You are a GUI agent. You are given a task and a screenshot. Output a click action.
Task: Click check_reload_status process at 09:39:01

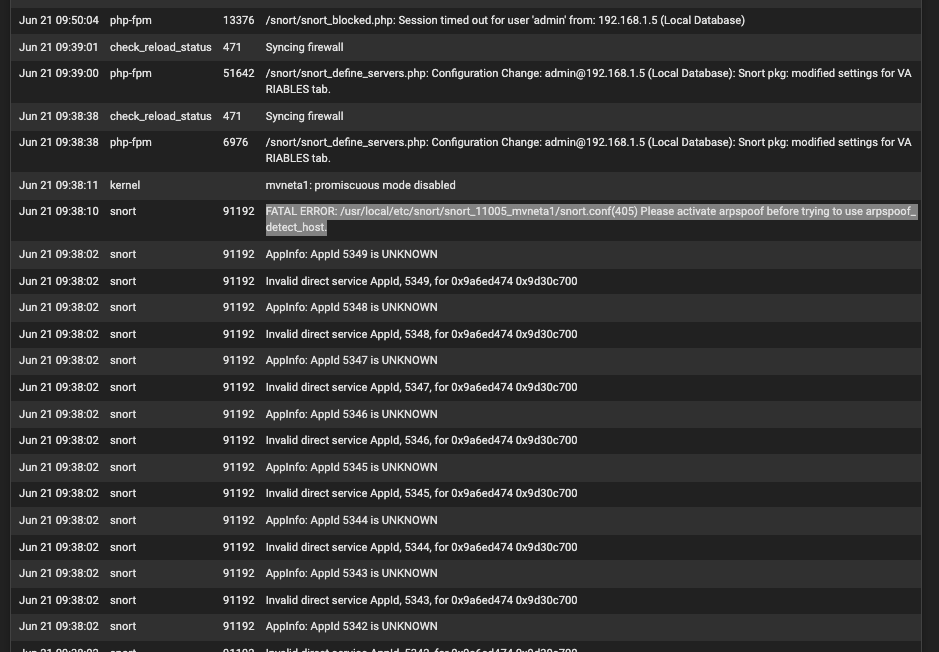160,47
